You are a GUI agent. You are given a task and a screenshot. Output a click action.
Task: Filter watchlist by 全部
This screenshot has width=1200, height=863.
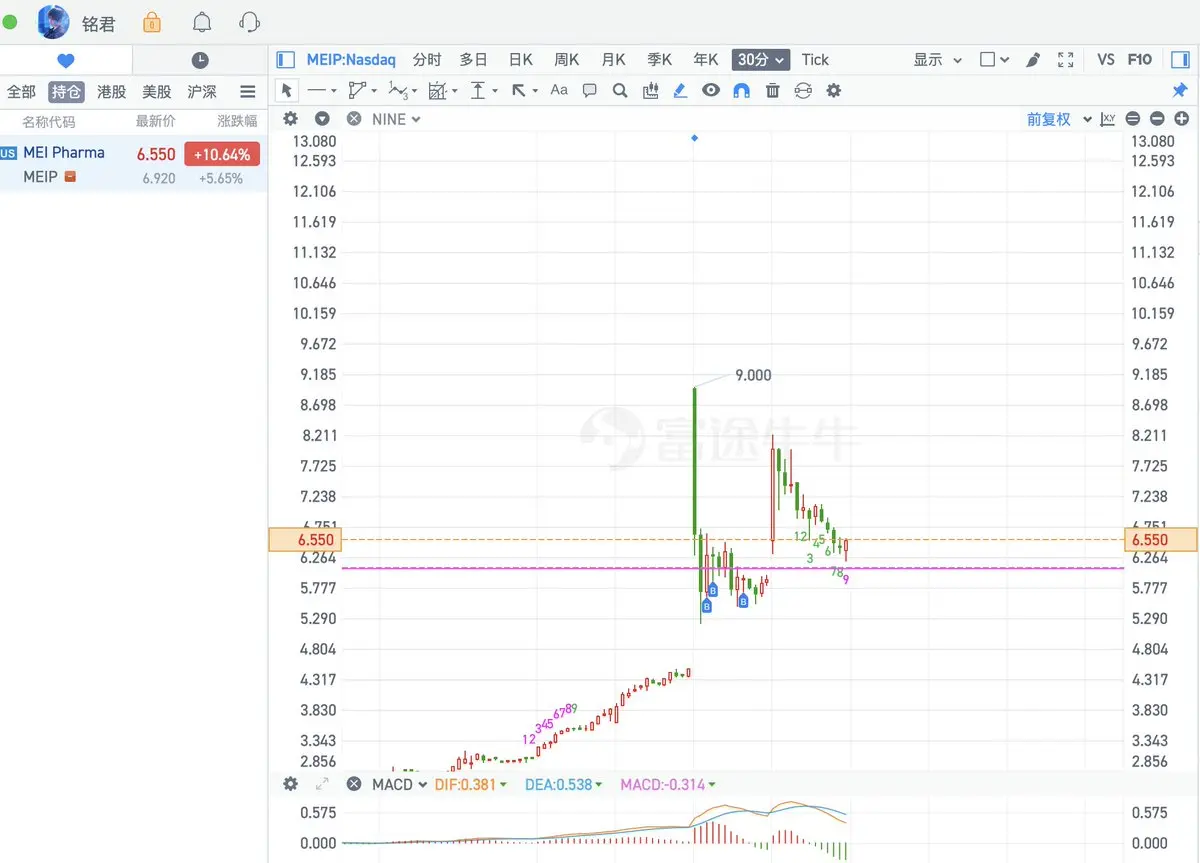pos(21,92)
